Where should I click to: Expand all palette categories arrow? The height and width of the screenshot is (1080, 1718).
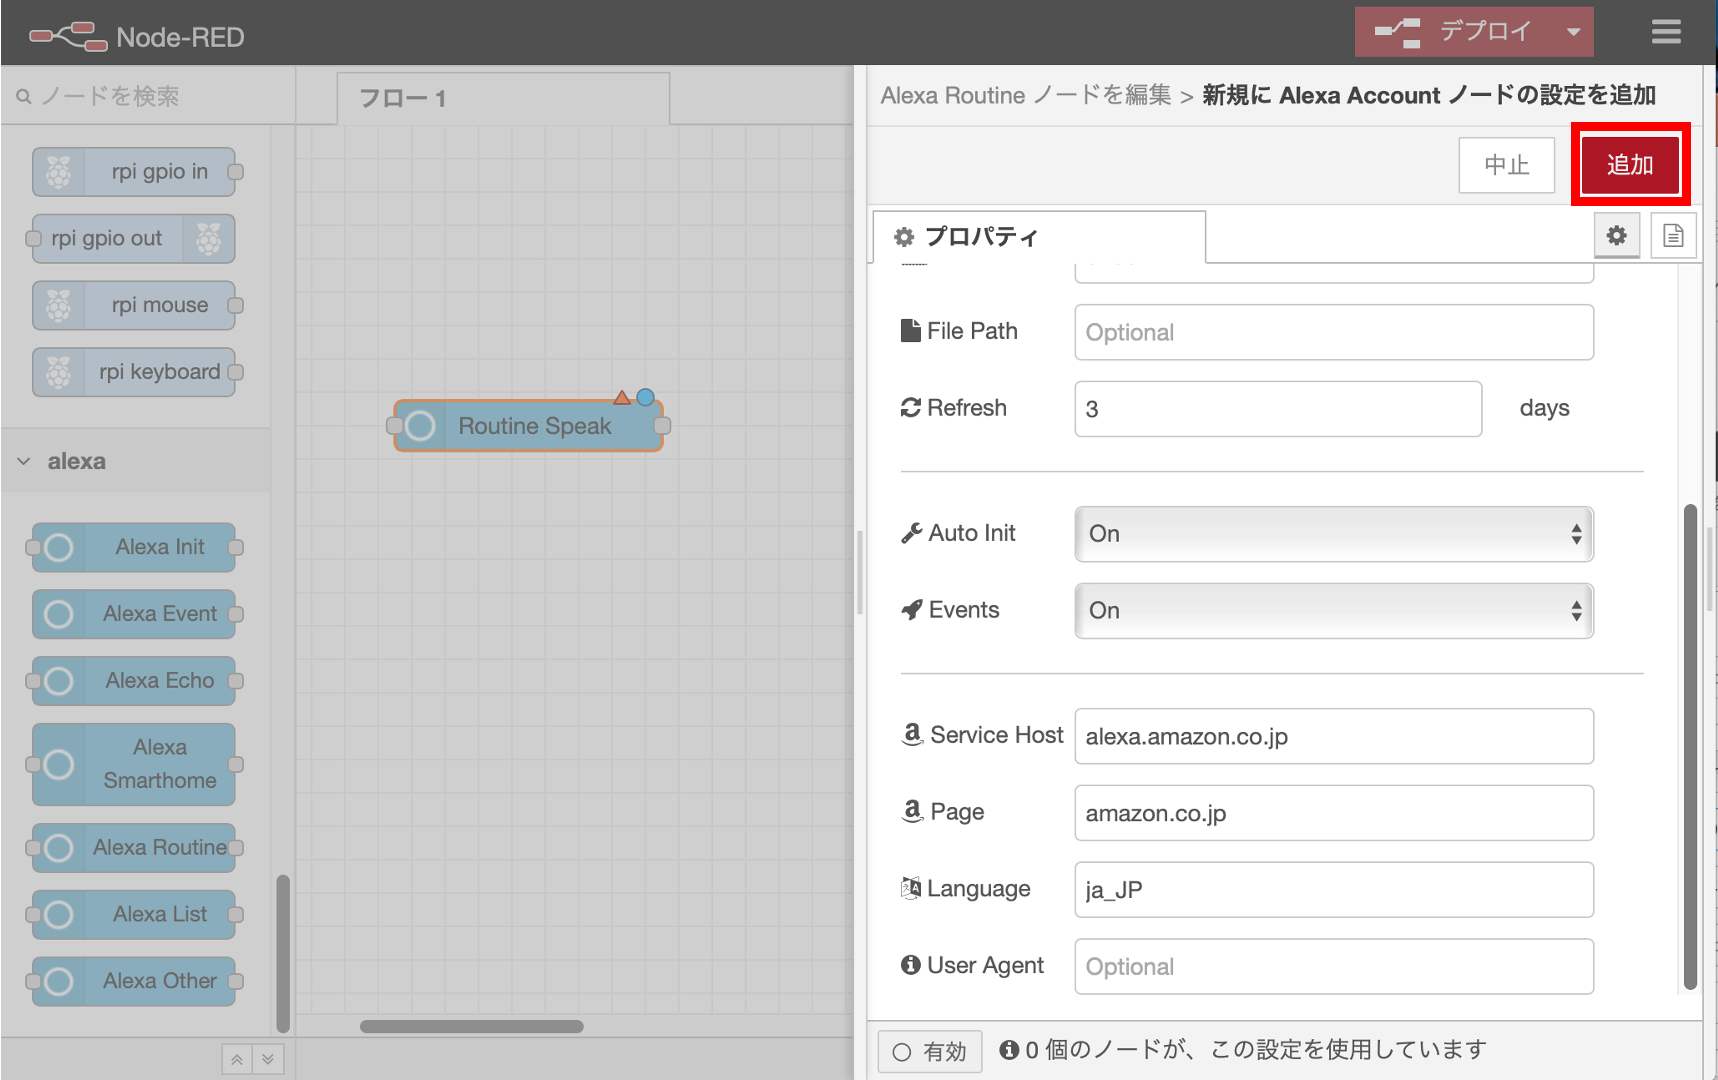coord(268,1059)
